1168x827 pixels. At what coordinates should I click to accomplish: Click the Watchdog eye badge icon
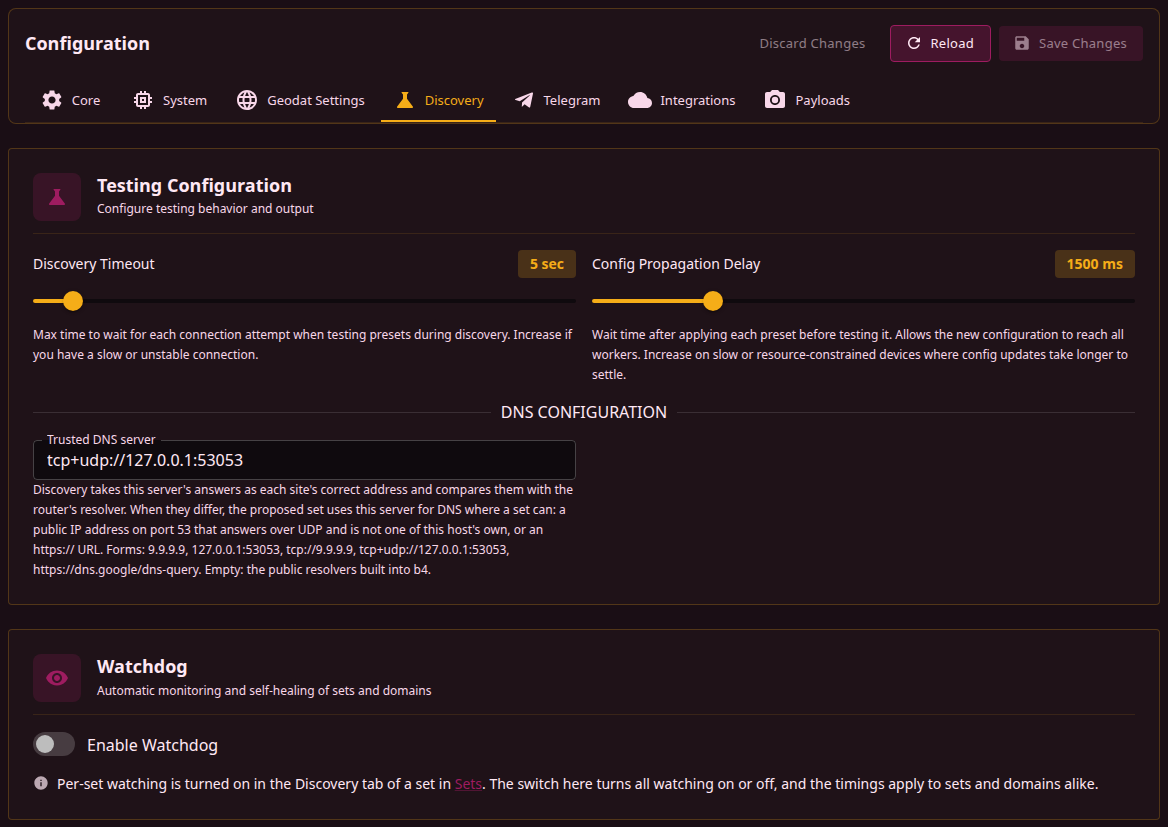tap(57, 678)
